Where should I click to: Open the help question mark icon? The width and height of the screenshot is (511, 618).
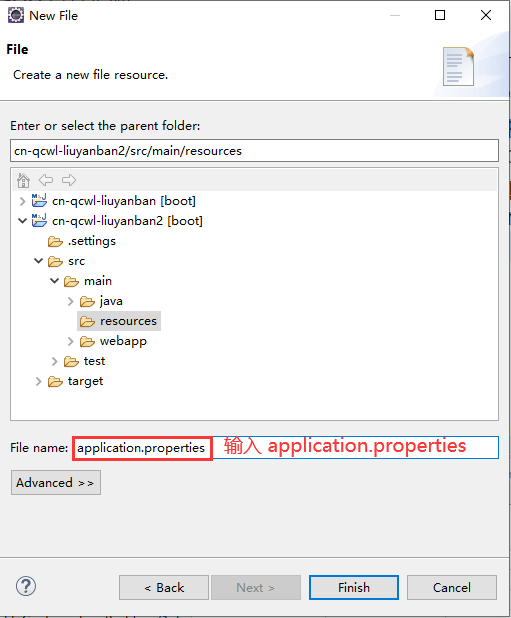pos(26,586)
